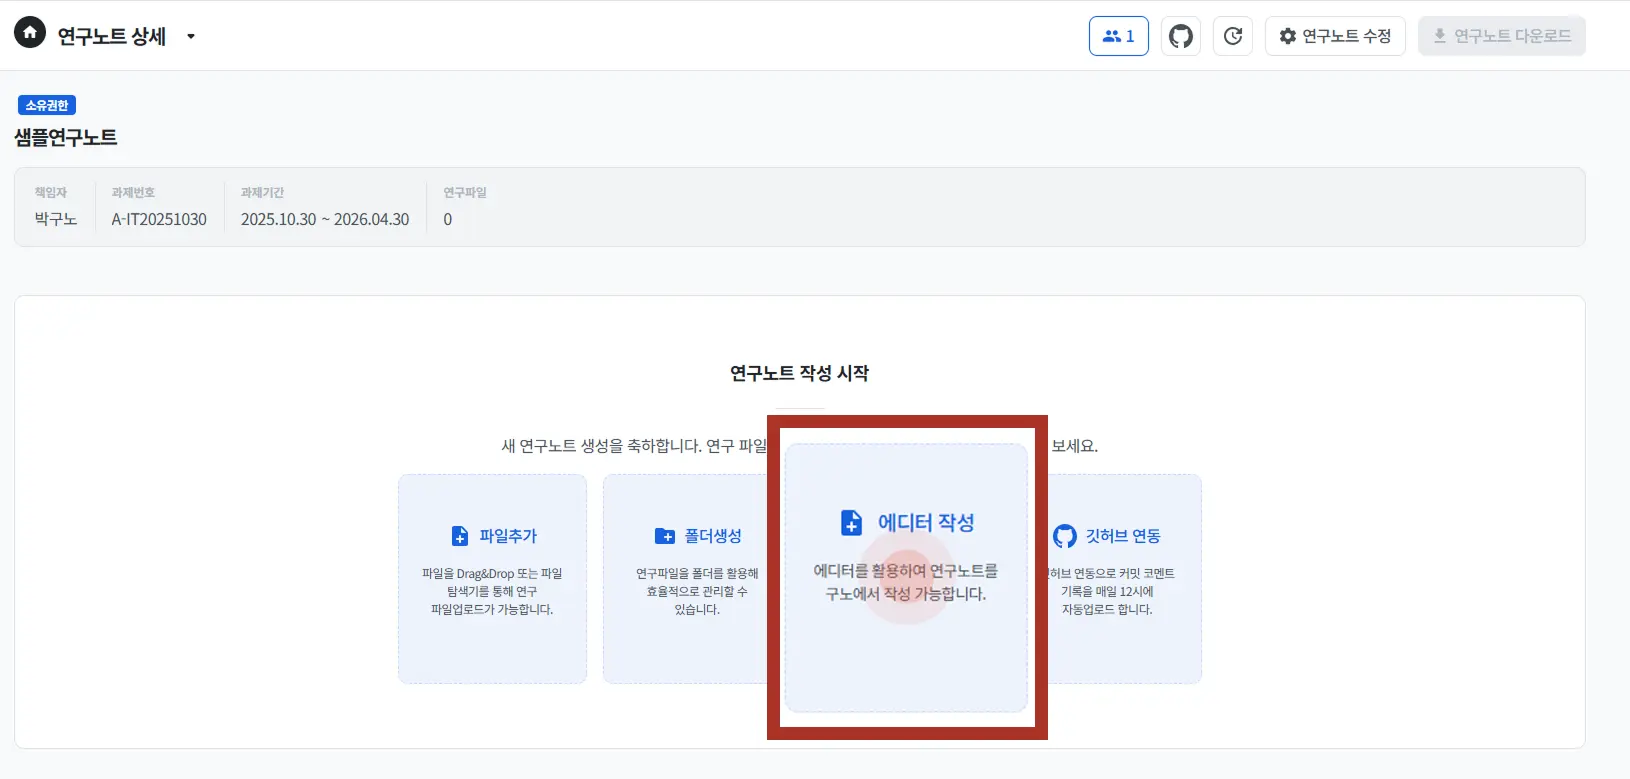The width and height of the screenshot is (1630, 779).
Task: Go to the home icon
Action: click(x=30, y=33)
